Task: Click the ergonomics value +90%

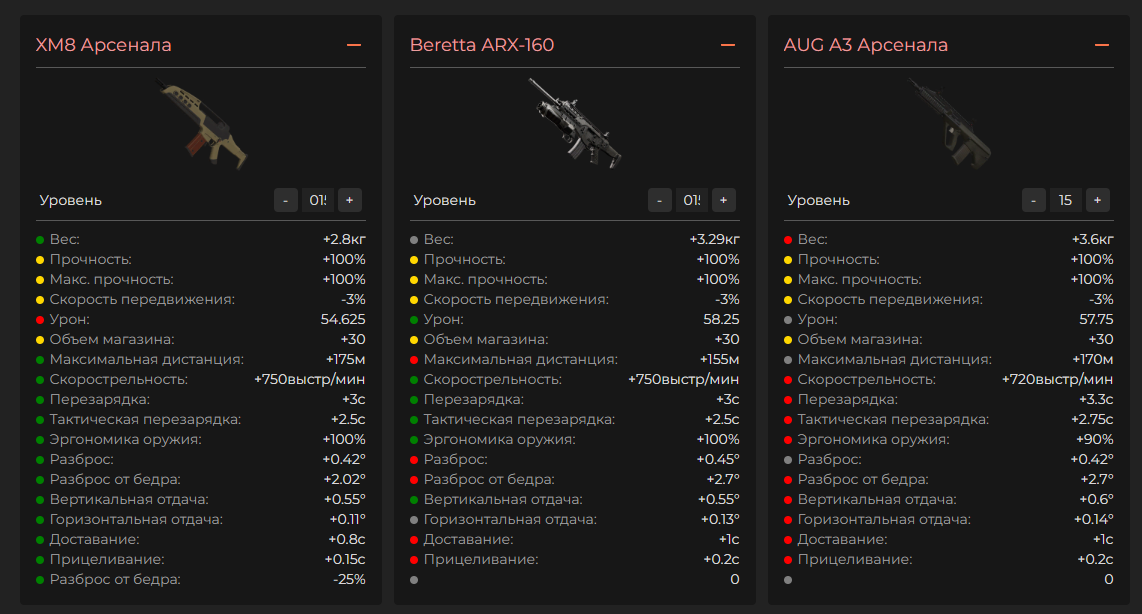Action: 1095,440
